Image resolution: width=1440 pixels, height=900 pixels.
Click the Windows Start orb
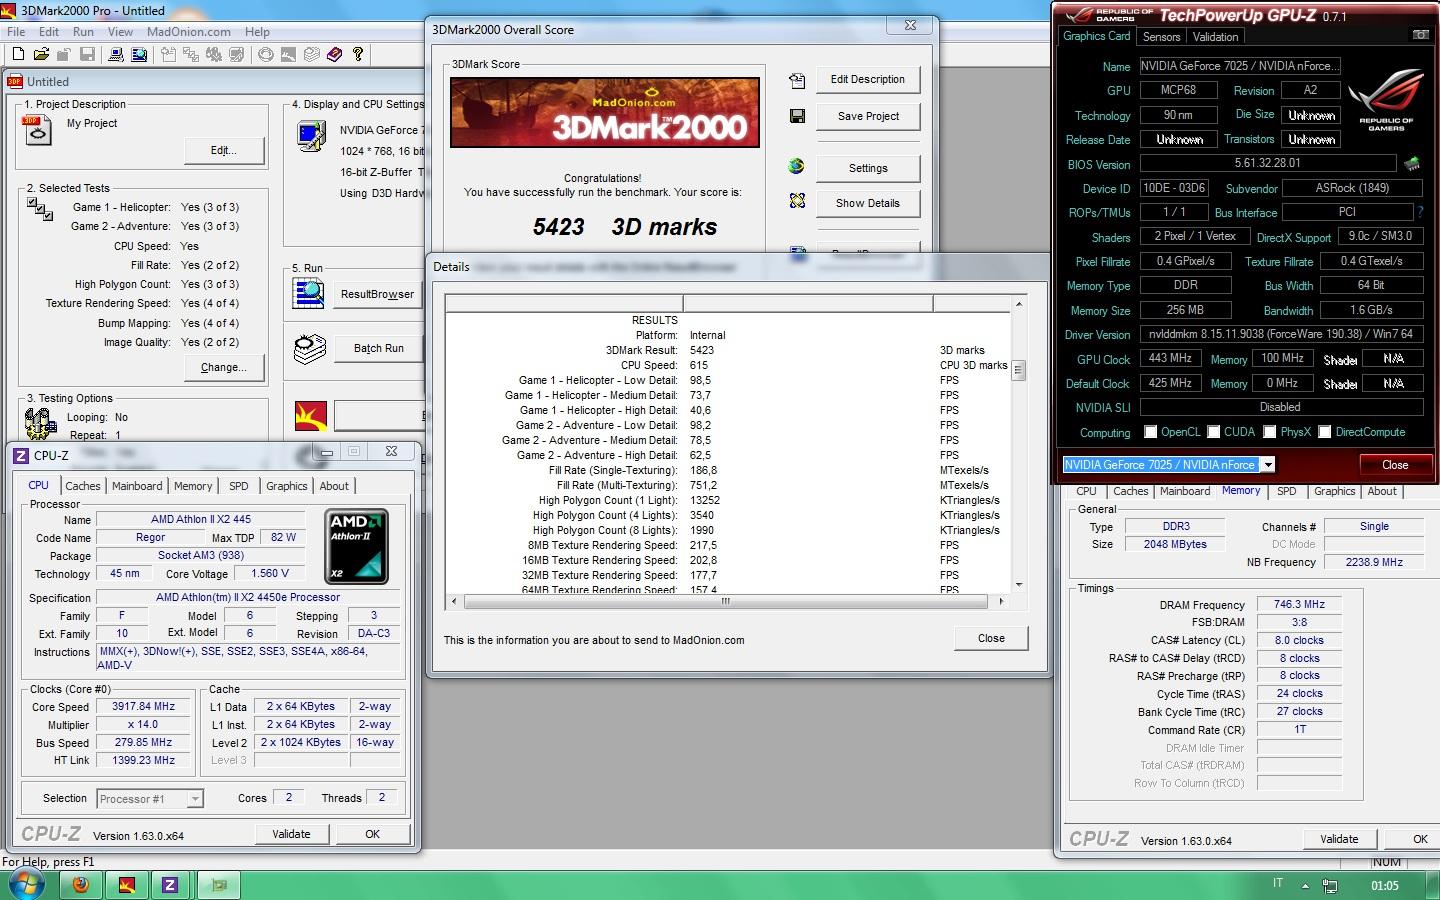(25, 885)
